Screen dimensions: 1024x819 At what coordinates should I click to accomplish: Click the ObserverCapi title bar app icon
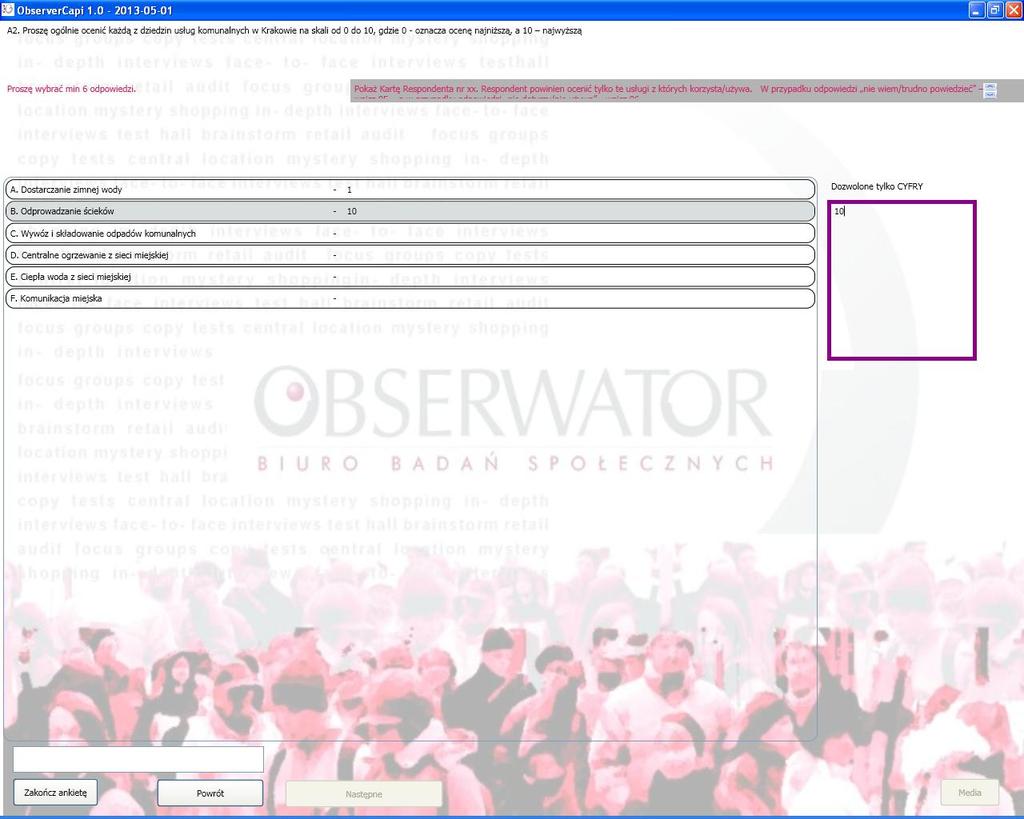tap(7, 10)
